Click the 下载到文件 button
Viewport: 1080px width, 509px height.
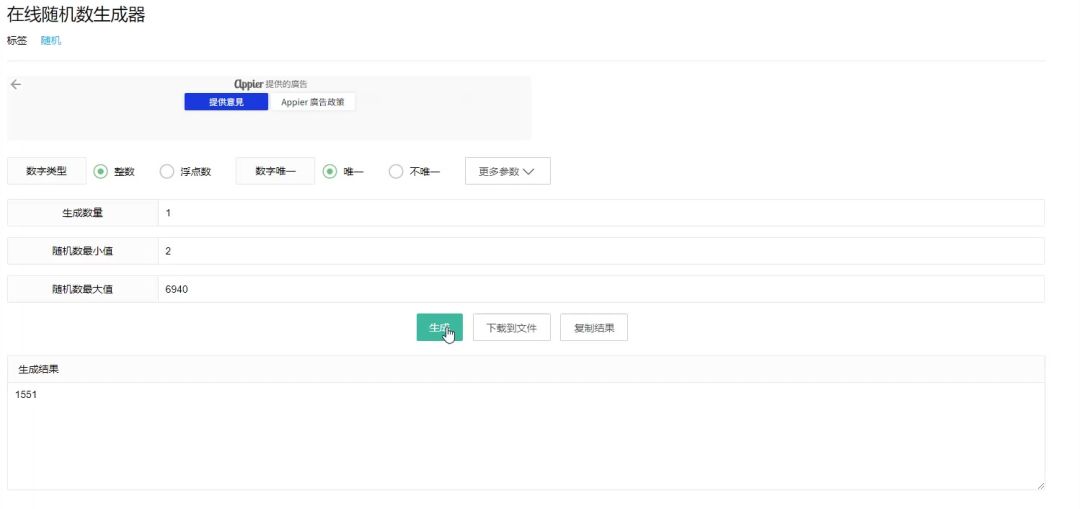click(511, 327)
